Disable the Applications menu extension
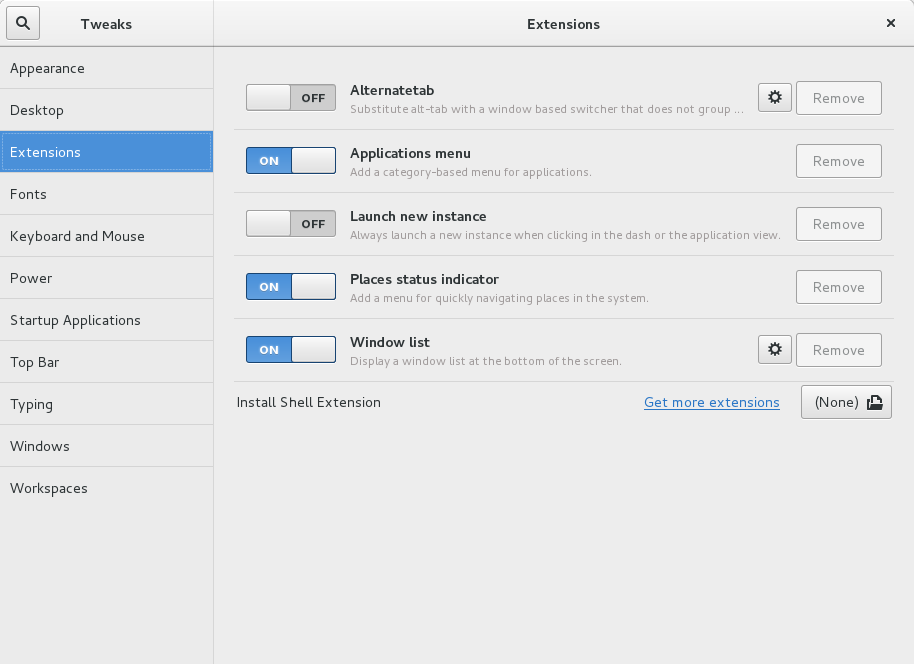Screen dimensions: 914x664 click(291, 160)
